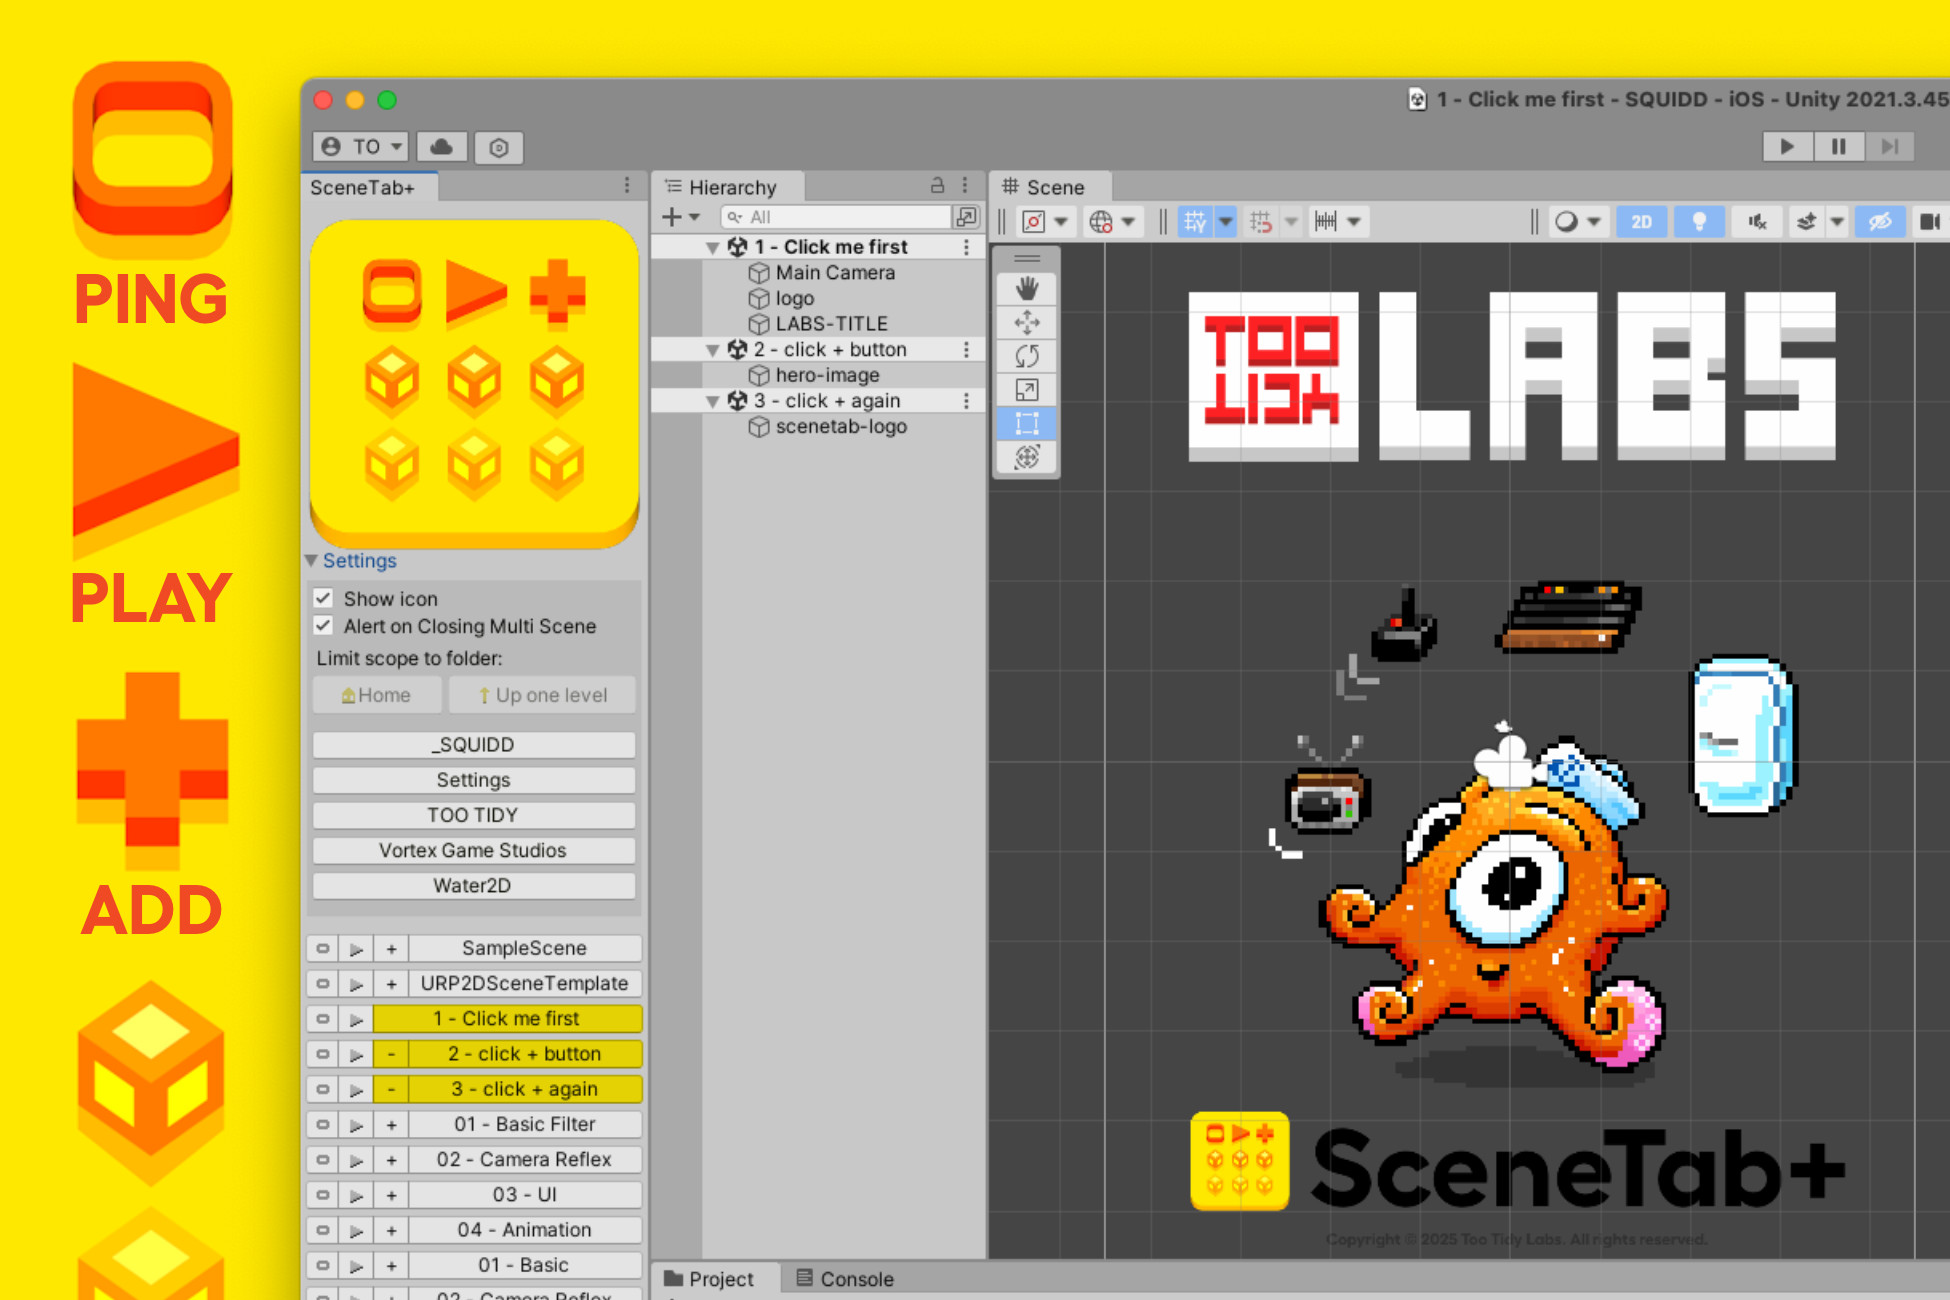This screenshot has height=1300, width=1950.
Task: Select the Scale tool
Action: (1025, 390)
